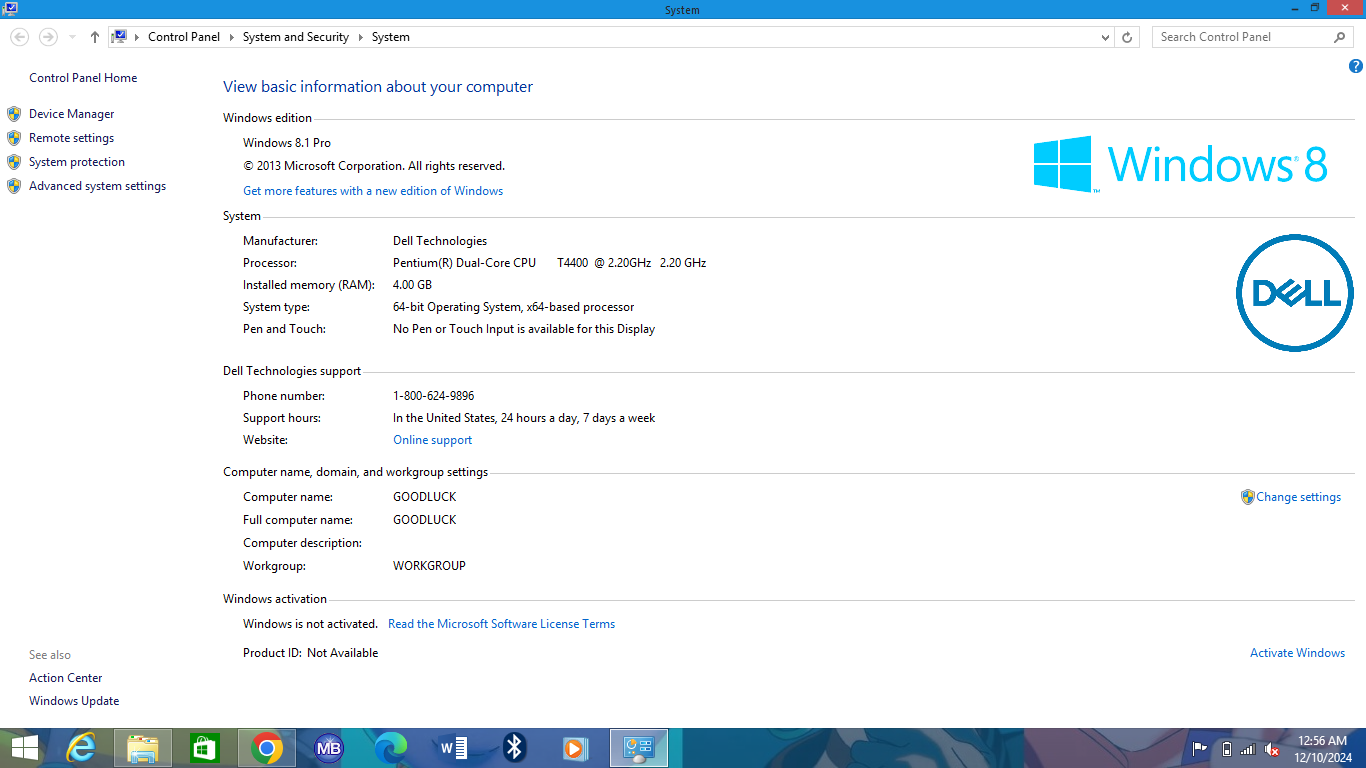Click the Dell logo image
The image size is (1366, 768).
tap(1295, 293)
